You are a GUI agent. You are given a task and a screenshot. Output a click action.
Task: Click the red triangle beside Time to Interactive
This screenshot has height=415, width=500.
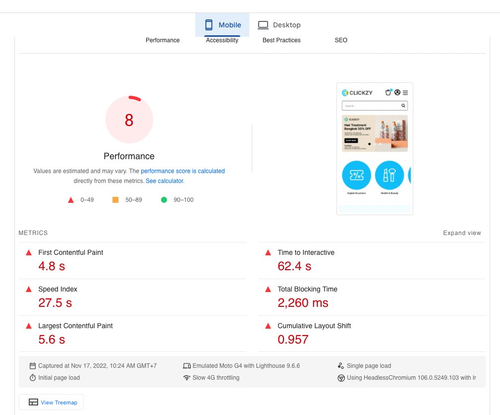(268, 253)
